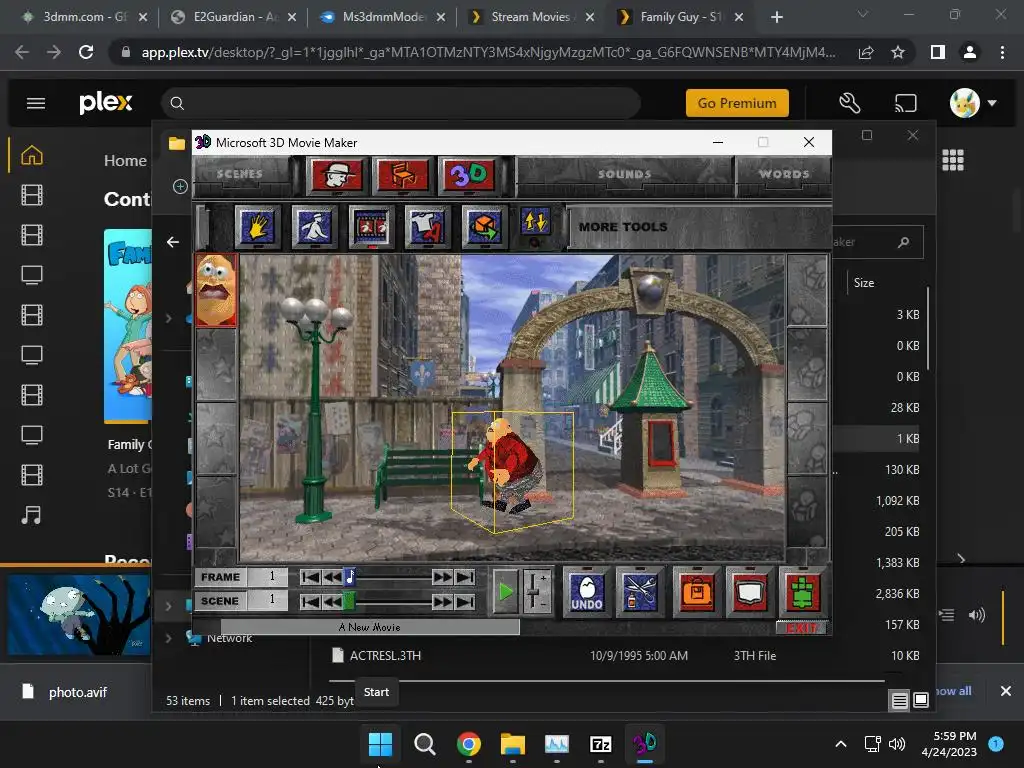Click the movie title A New Movie

[370, 627]
